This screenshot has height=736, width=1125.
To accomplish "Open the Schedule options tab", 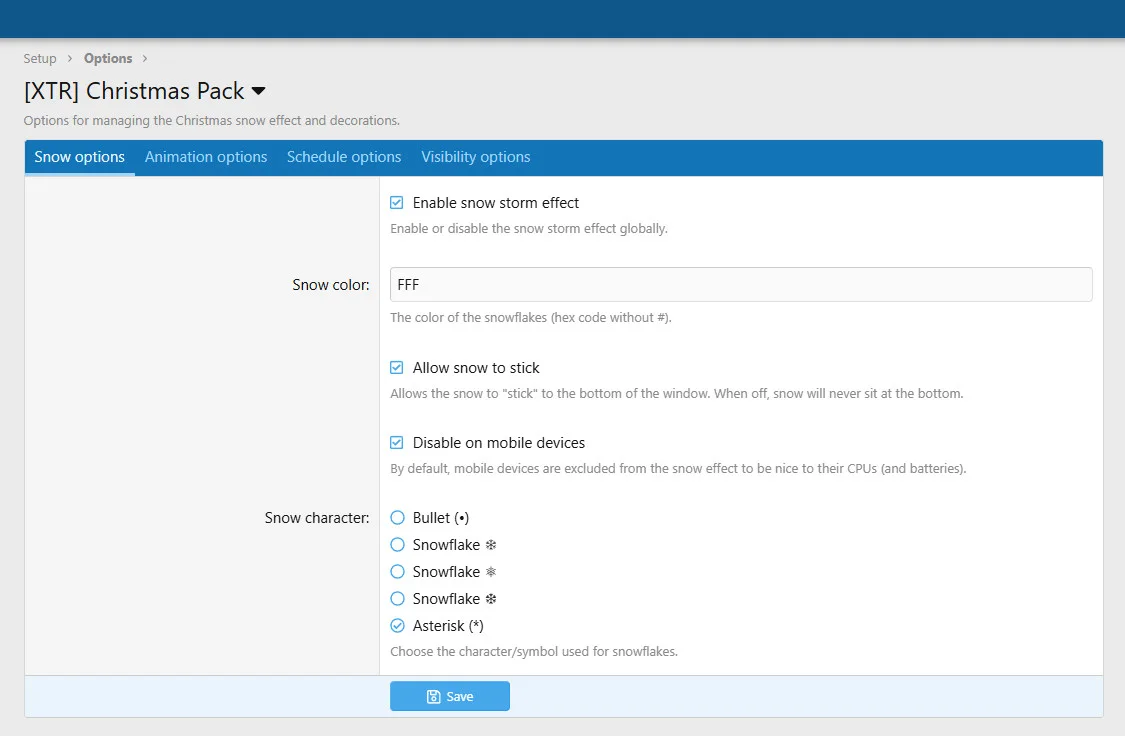I will tap(344, 157).
